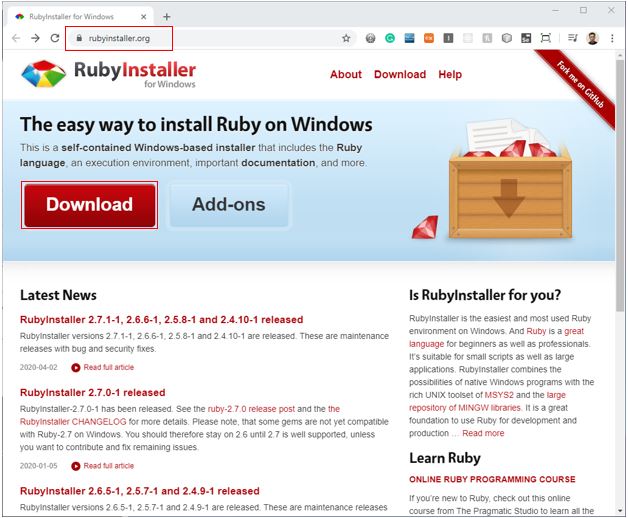
Task: Follow the Ruby link in the sidebar paragraph
Action: (536, 331)
